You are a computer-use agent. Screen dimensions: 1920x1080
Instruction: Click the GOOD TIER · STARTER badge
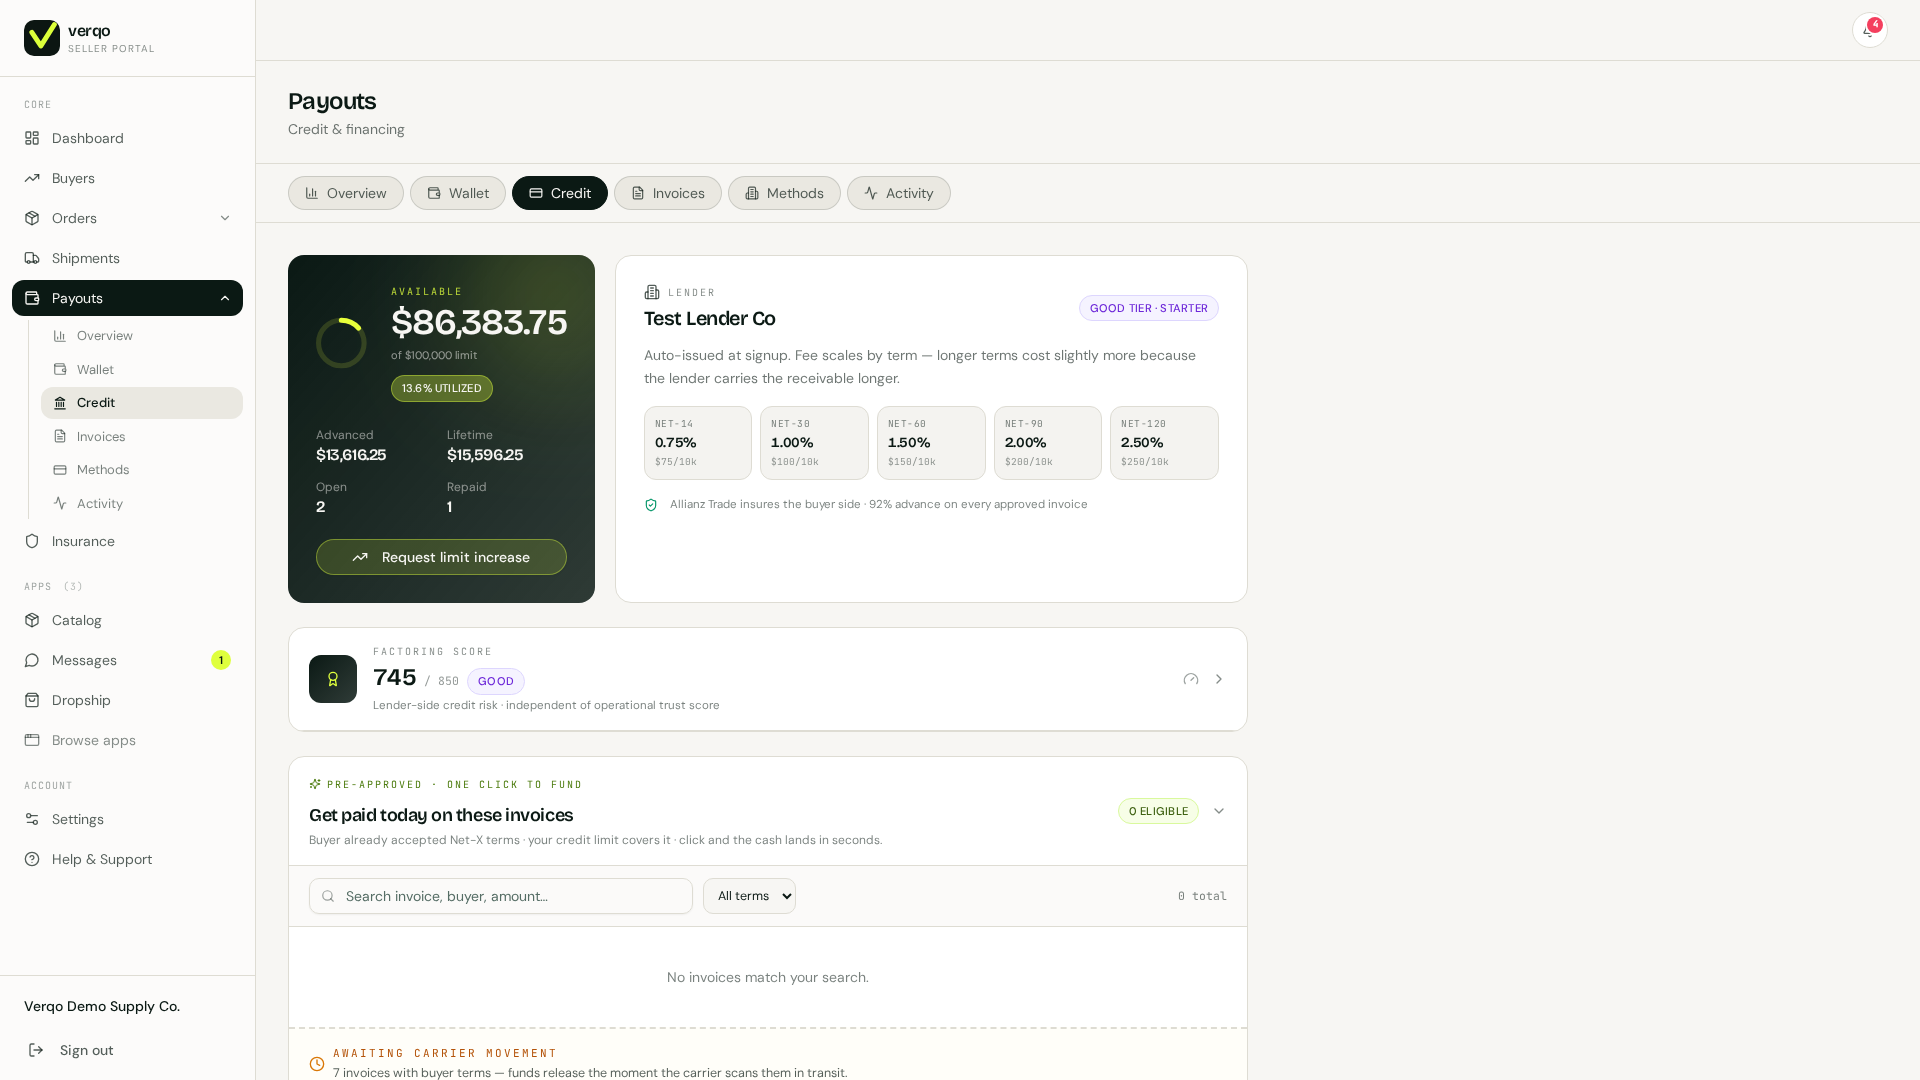click(x=1149, y=308)
